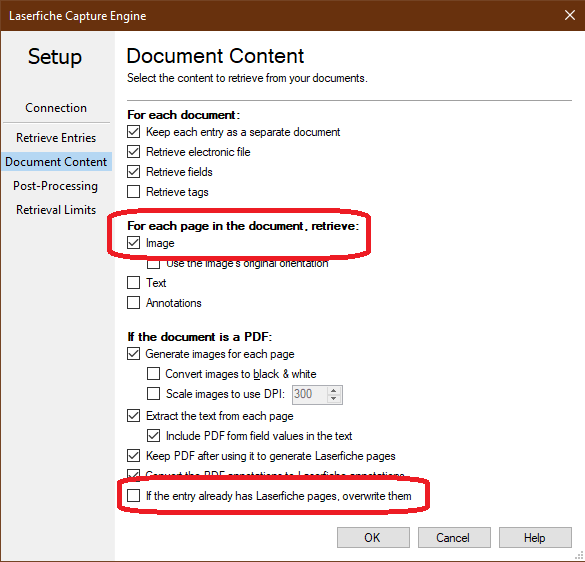
Task: Click the 'For each document:' label
Action: [x=183, y=115]
